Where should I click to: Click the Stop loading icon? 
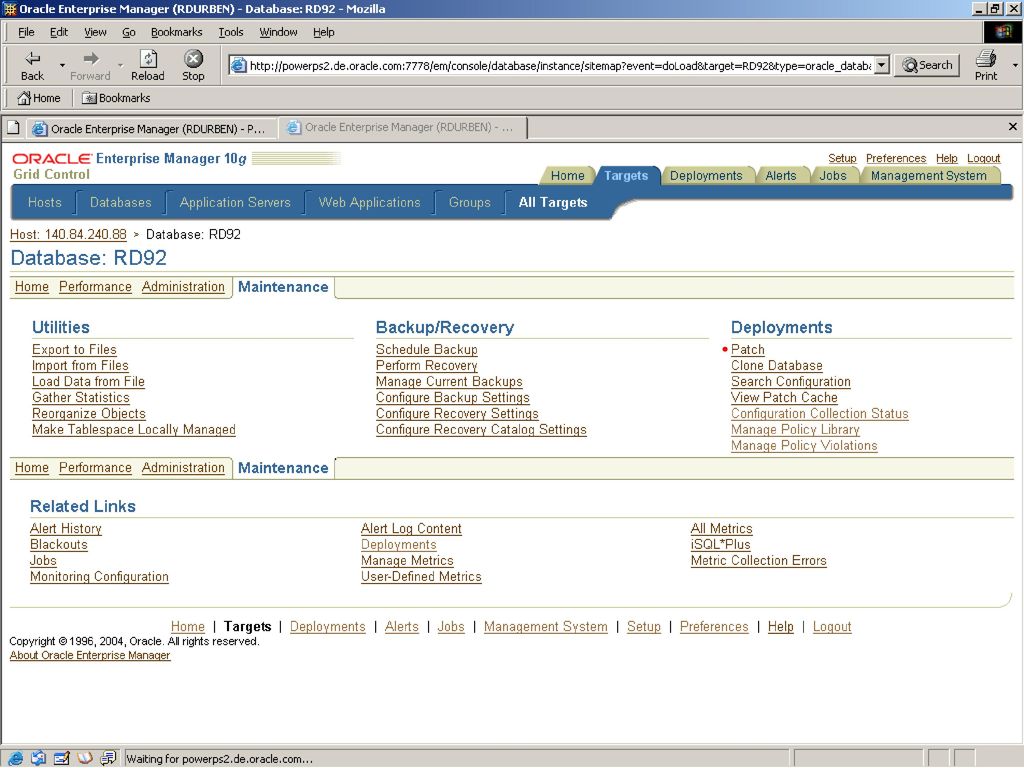[193, 59]
